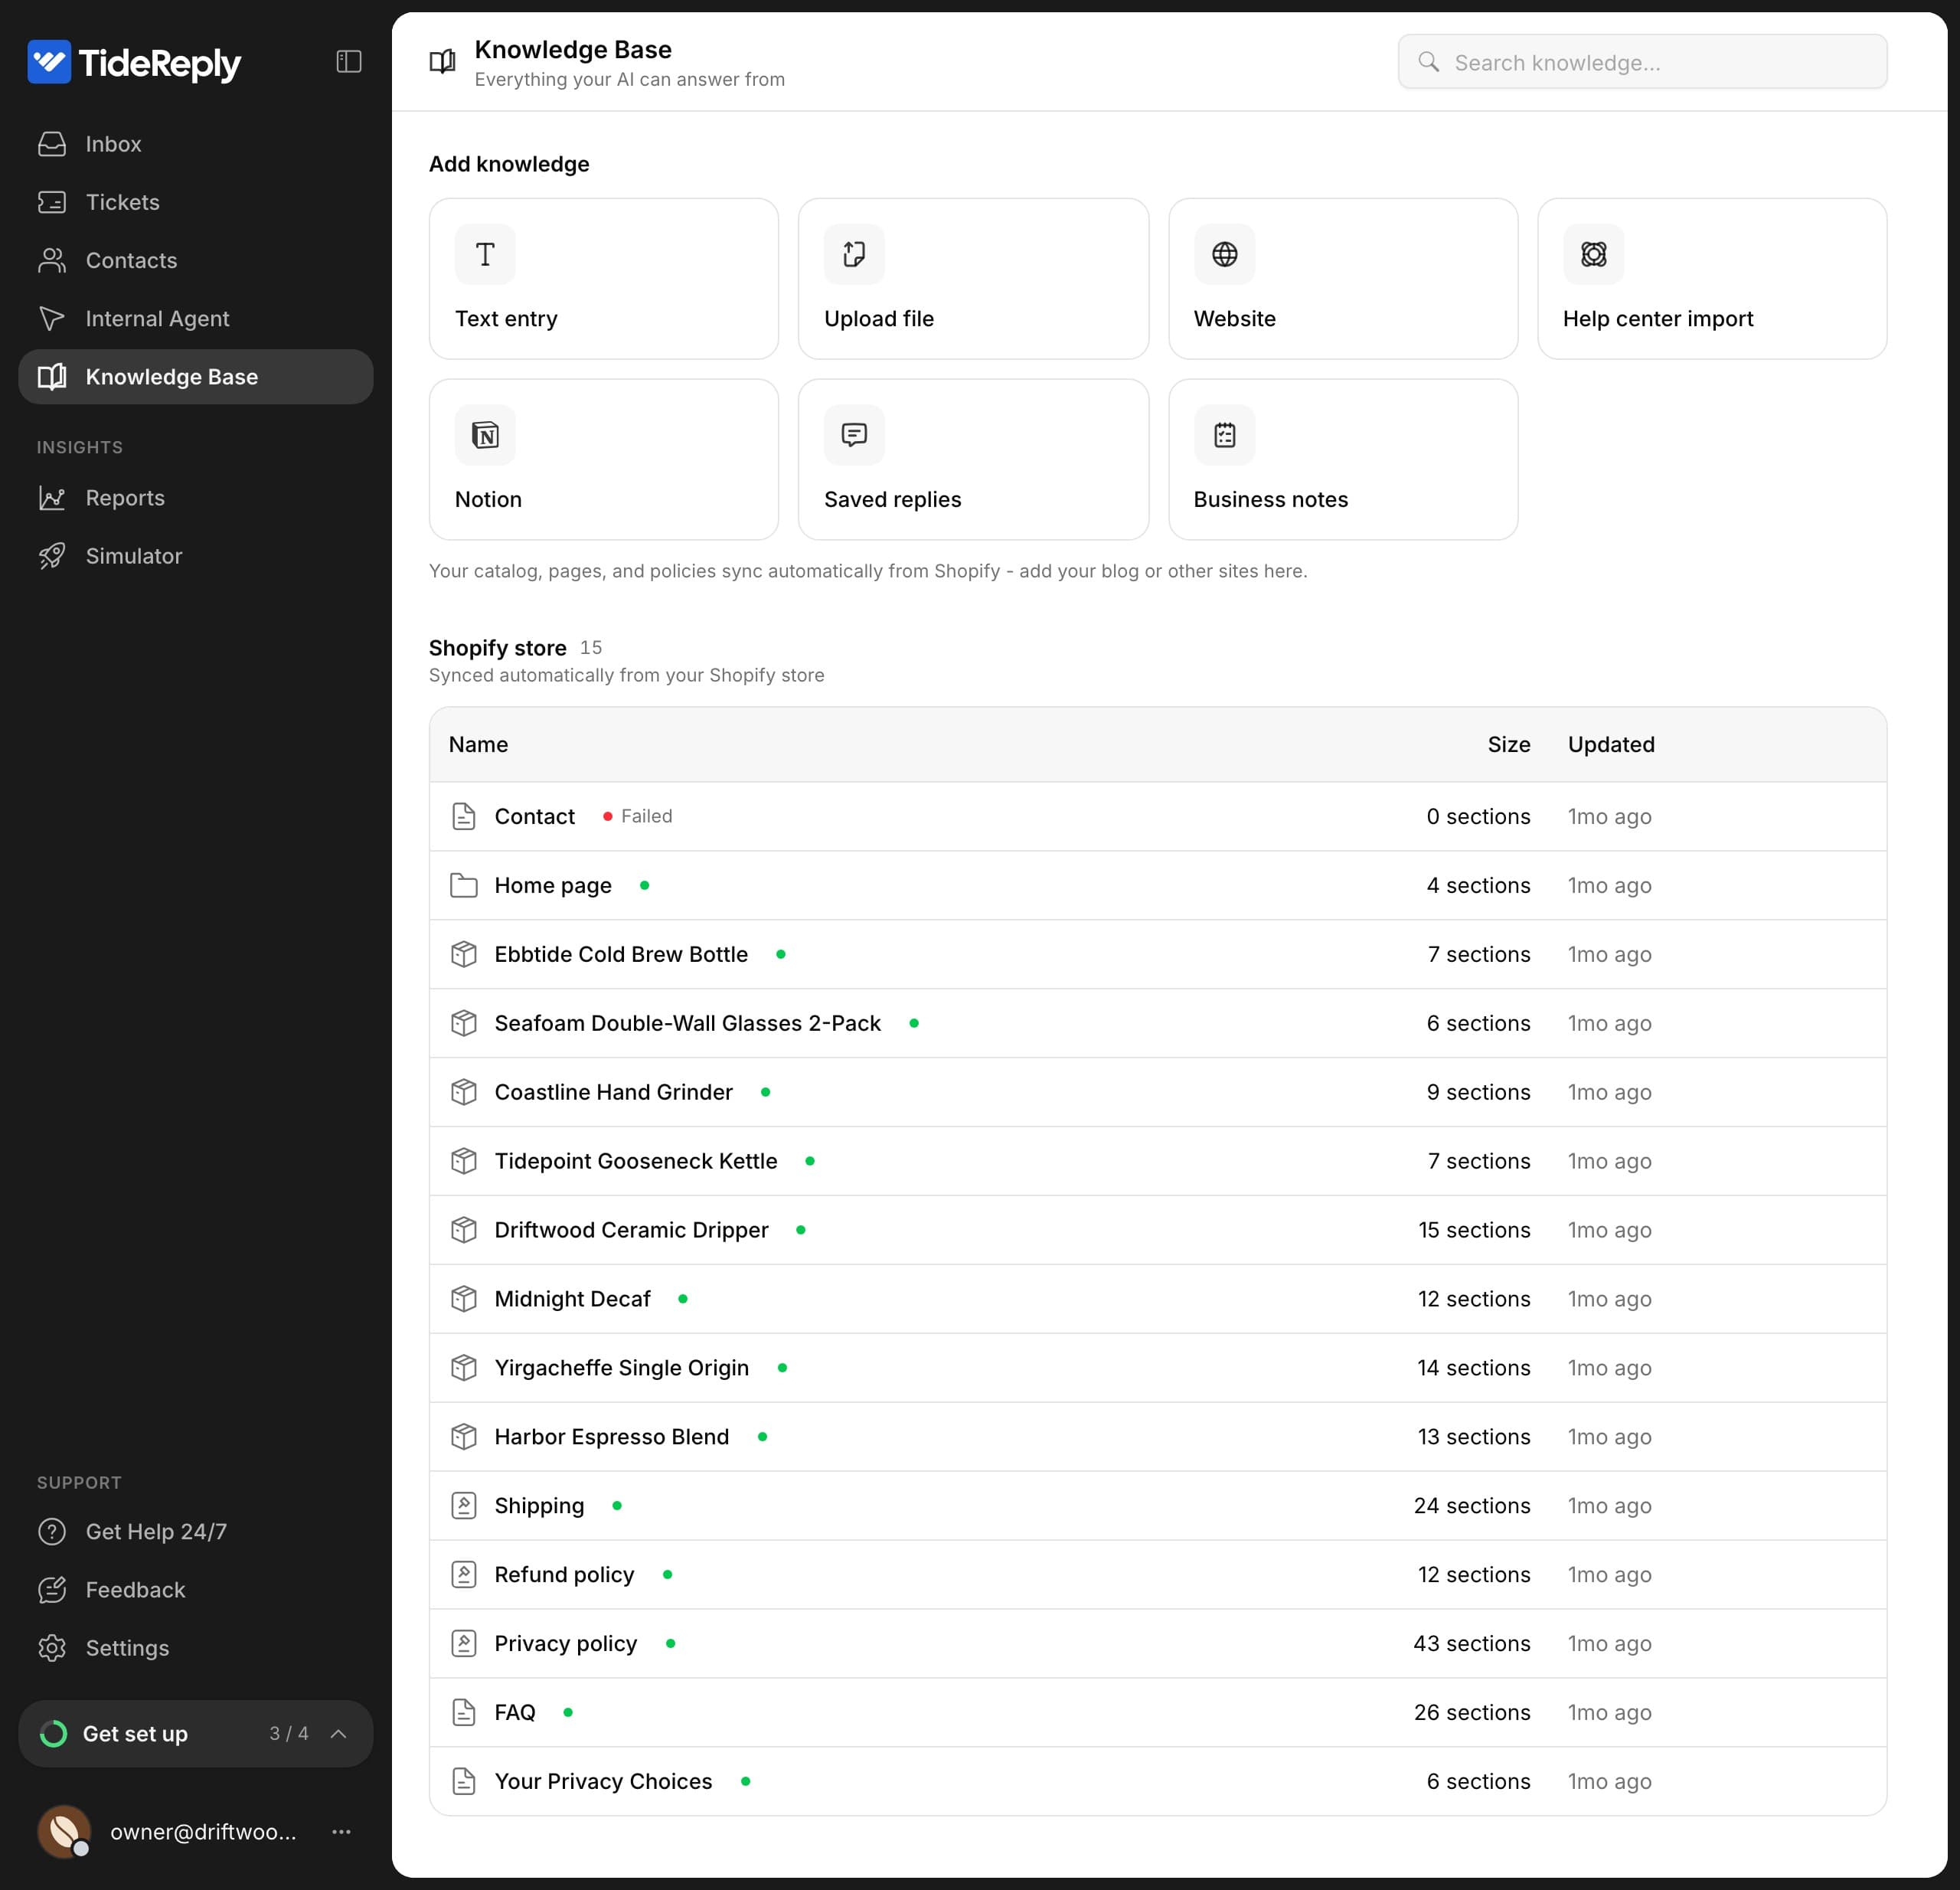This screenshot has height=1890, width=1960.
Task: Click the Notion logo icon
Action: 485,435
